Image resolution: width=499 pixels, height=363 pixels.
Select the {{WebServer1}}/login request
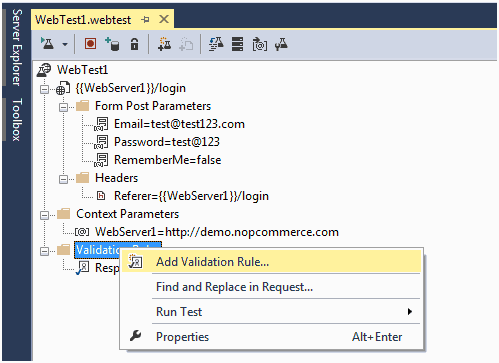pos(130,88)
